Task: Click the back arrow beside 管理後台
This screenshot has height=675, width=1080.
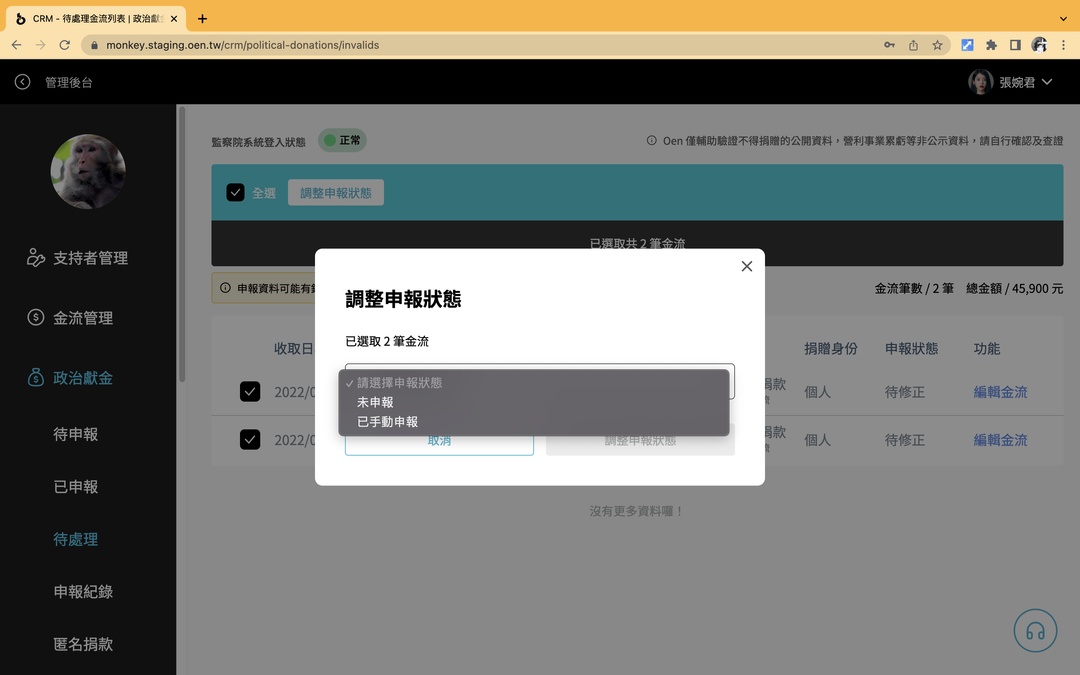Action: pos(22,81)
